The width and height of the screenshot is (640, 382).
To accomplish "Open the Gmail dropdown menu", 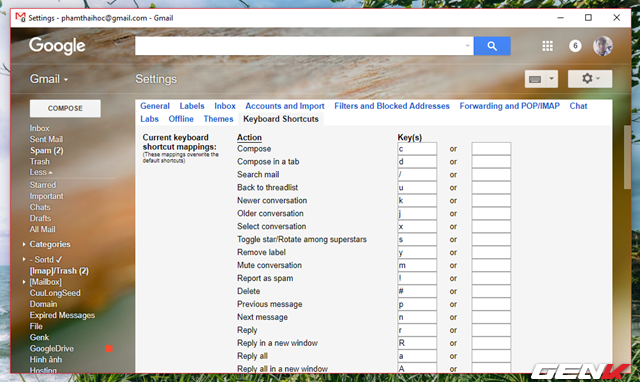I will (49, 79).
